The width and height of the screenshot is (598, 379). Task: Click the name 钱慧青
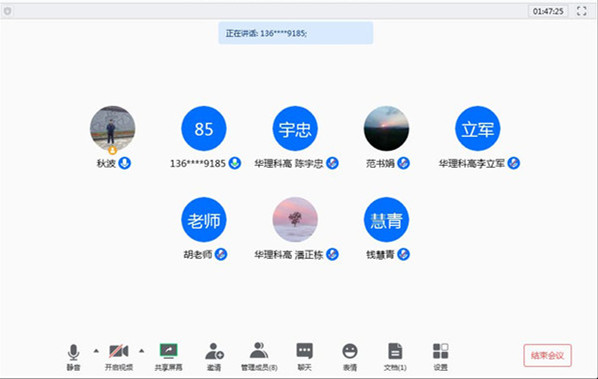coord(380,255)
